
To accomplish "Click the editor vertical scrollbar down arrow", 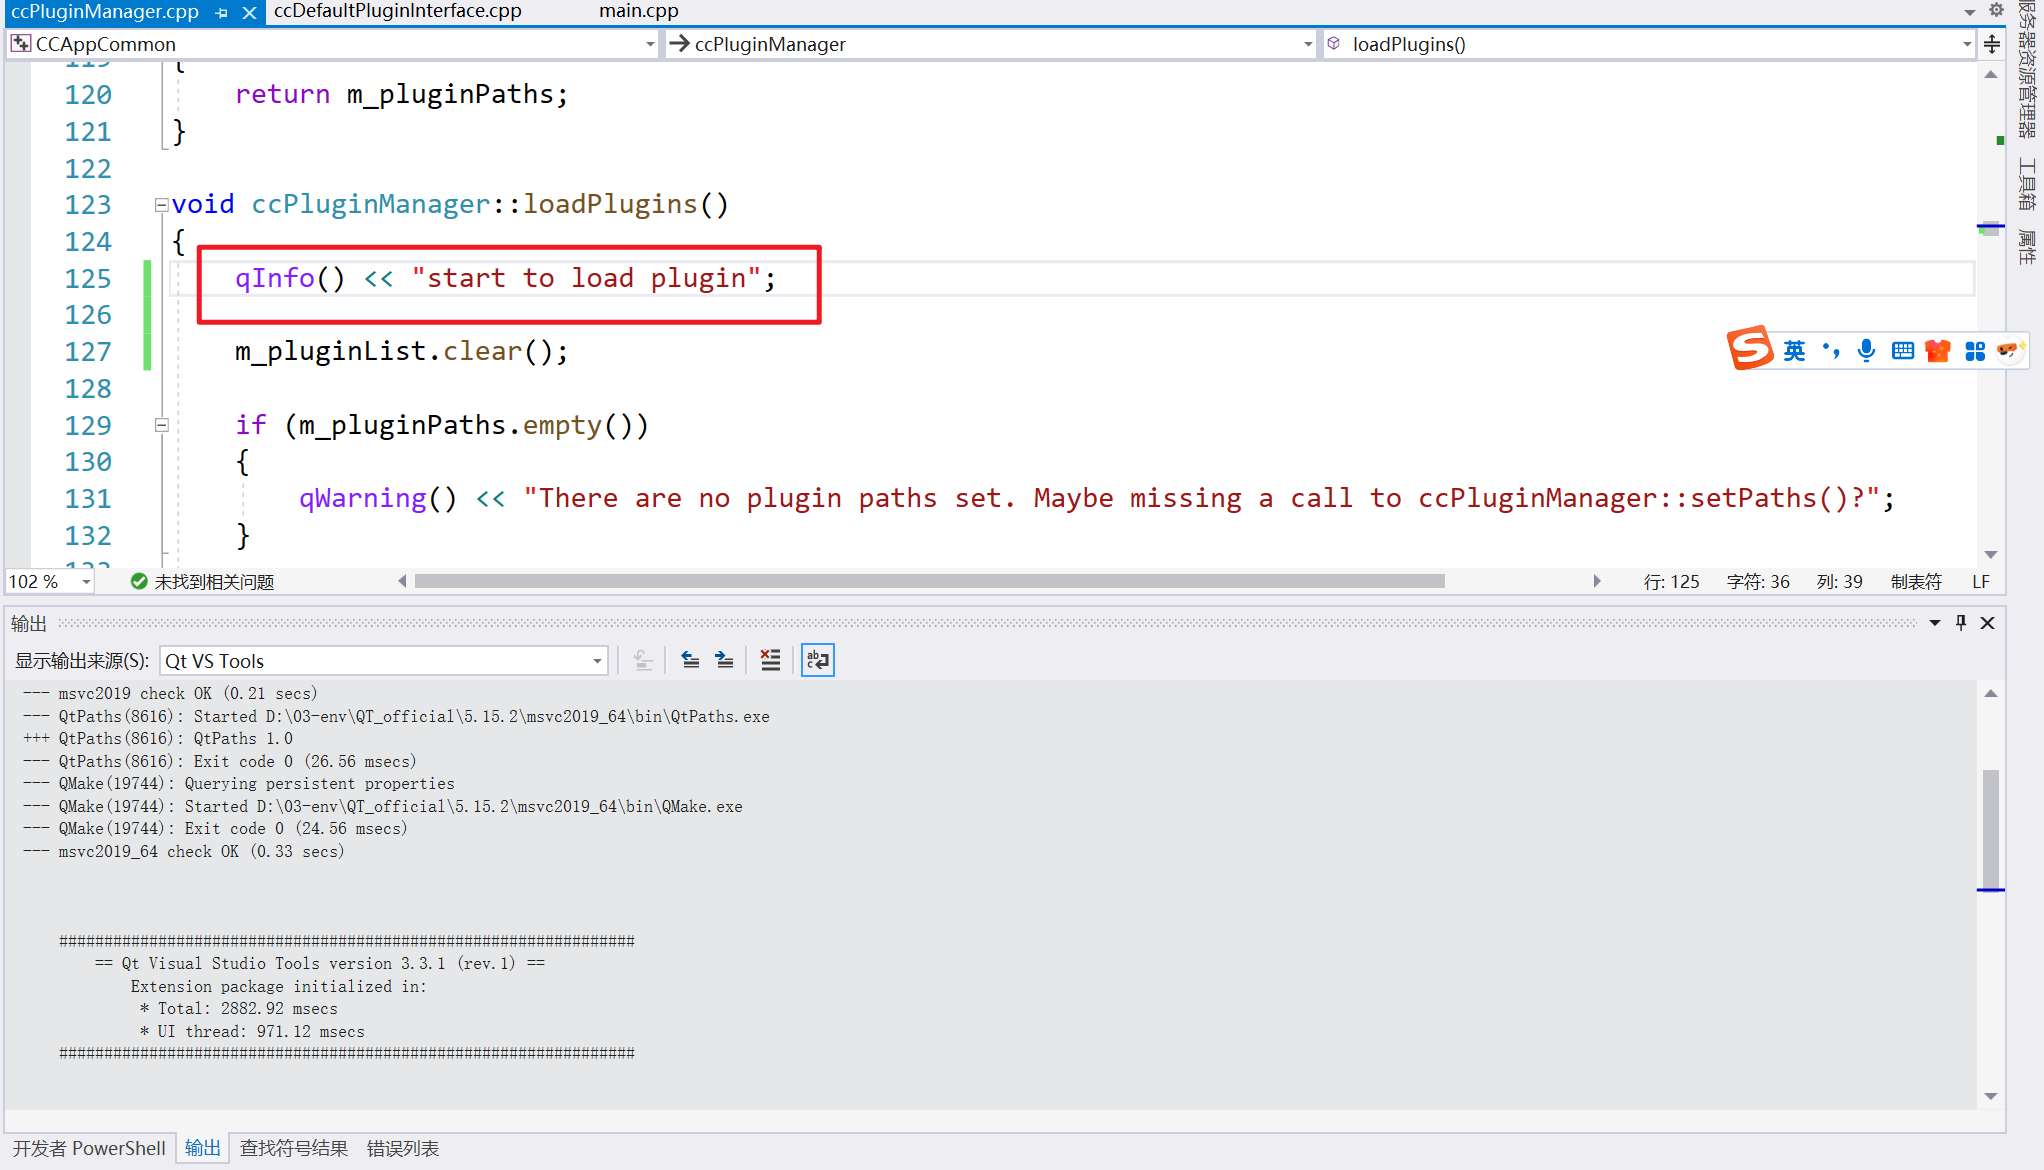I will coord(1991,555).
